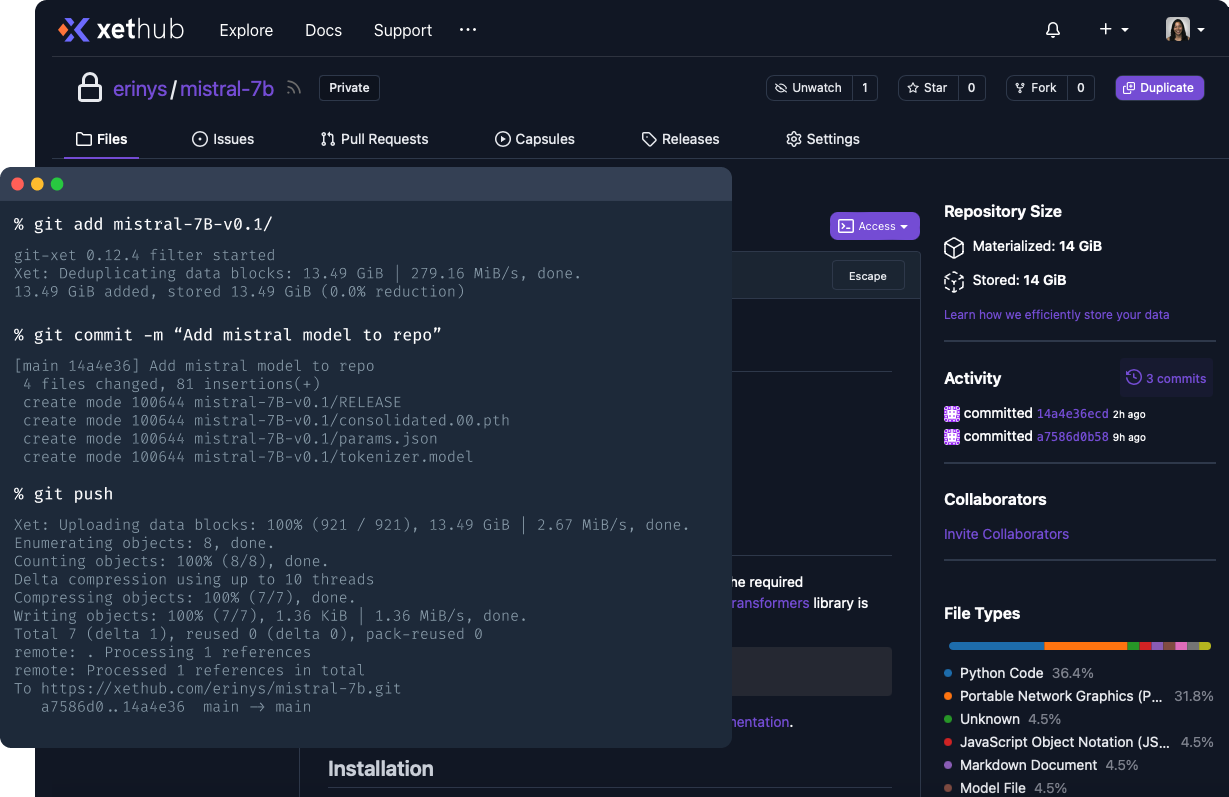Click the watchers count 1
The height and width of the screenshot is (797, 1229).
click(x=865, y=88)
